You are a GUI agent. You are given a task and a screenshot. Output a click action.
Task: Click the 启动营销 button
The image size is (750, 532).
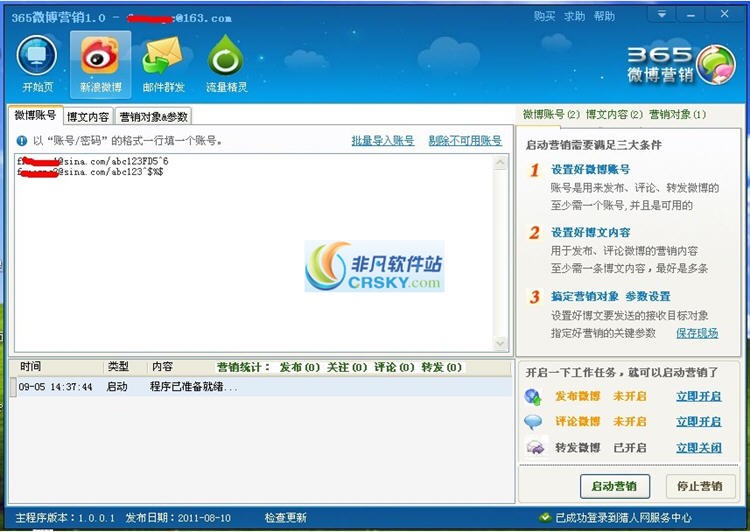coord(615,487)
